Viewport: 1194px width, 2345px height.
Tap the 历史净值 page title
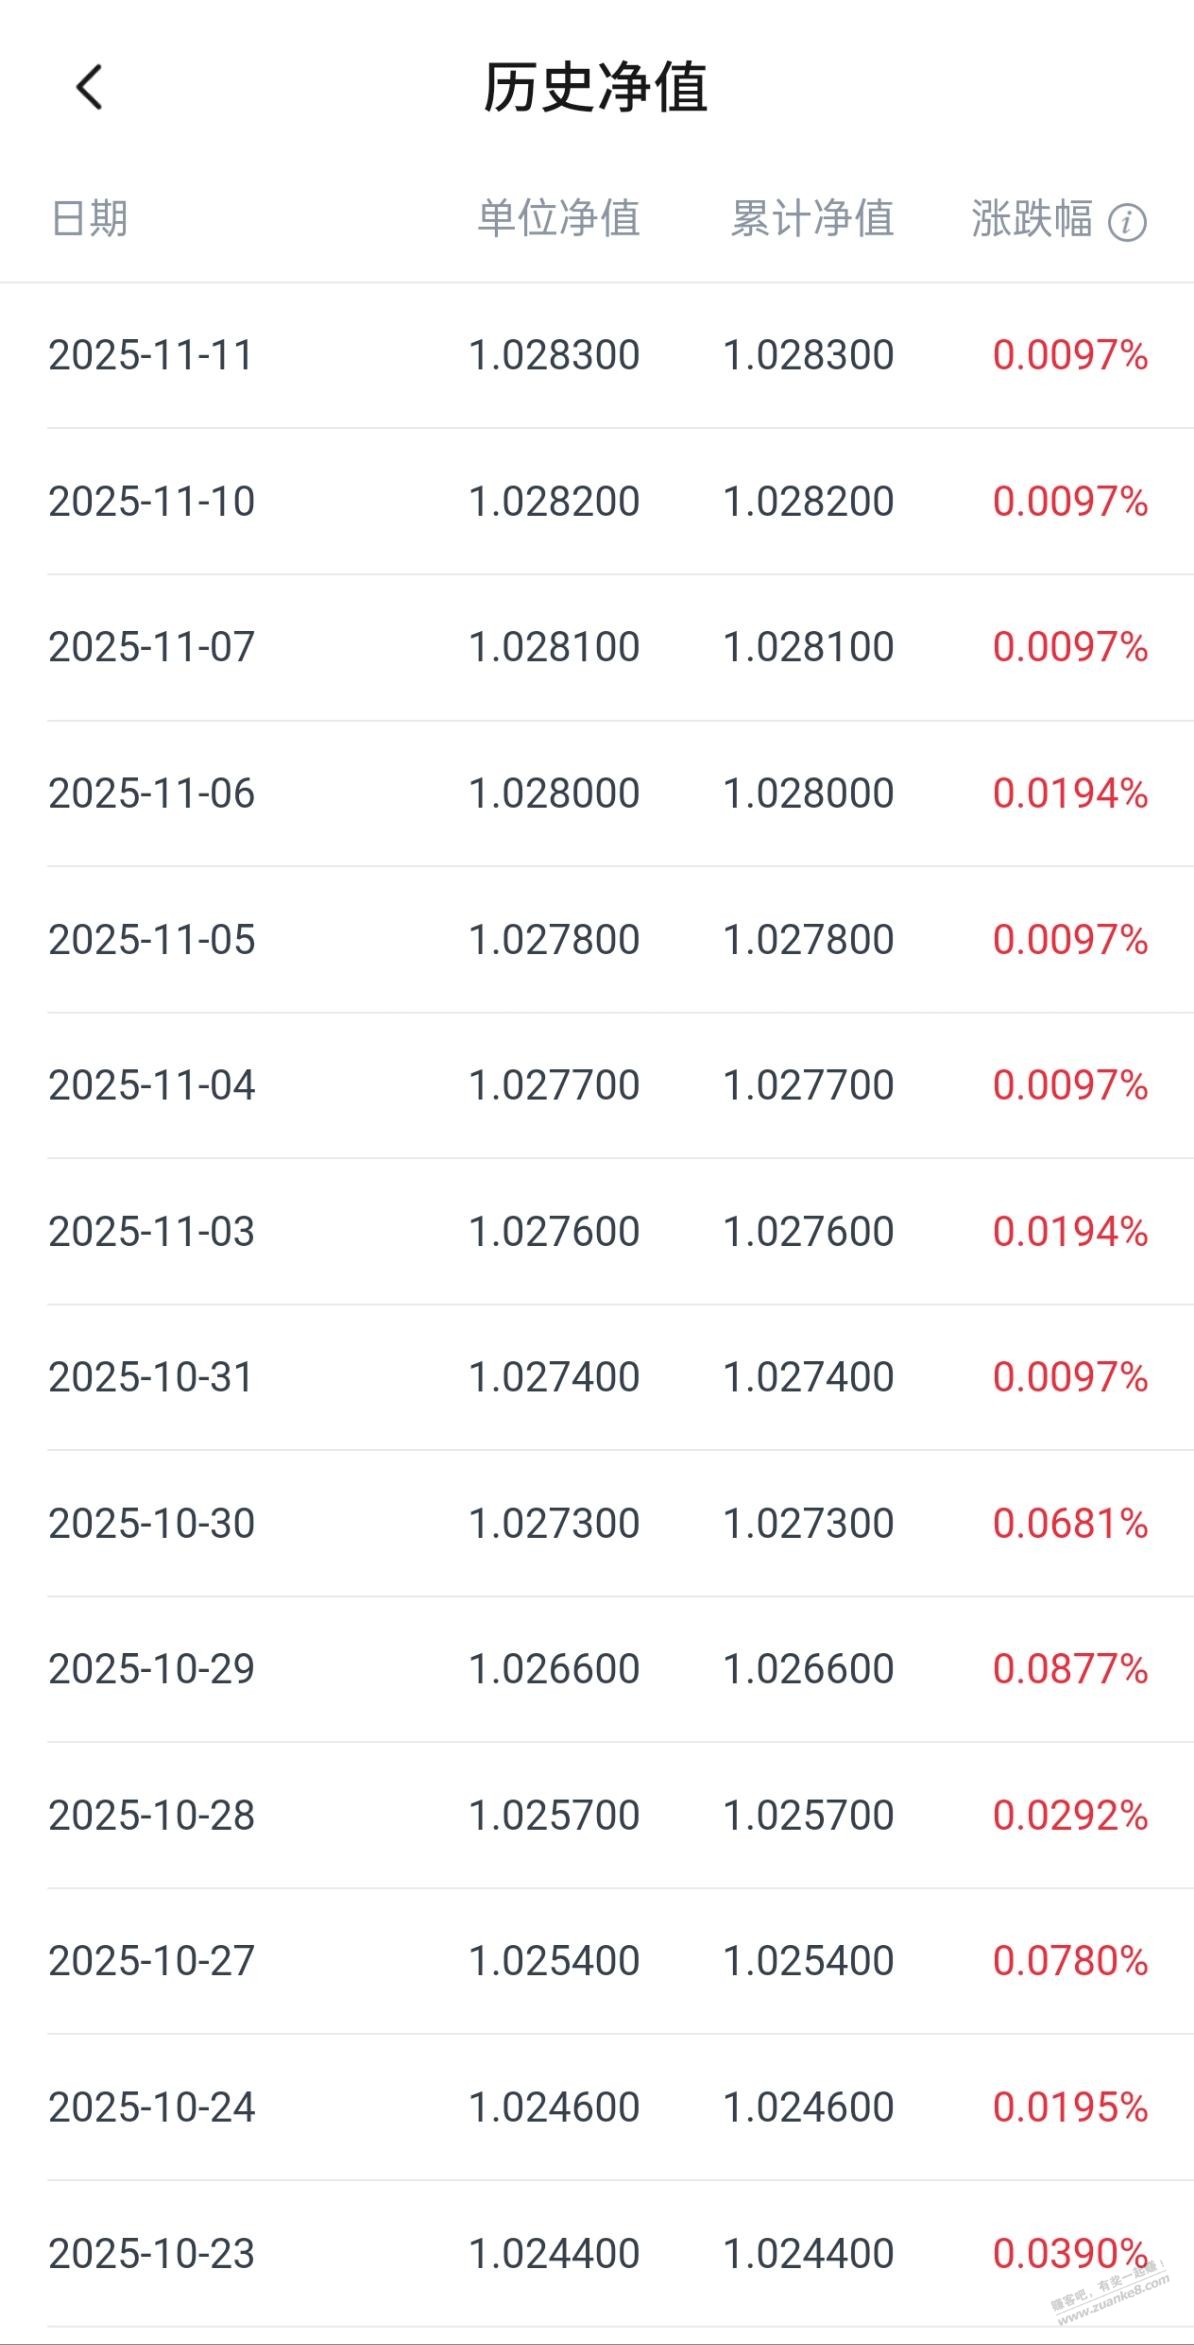(x=596, y=87)
